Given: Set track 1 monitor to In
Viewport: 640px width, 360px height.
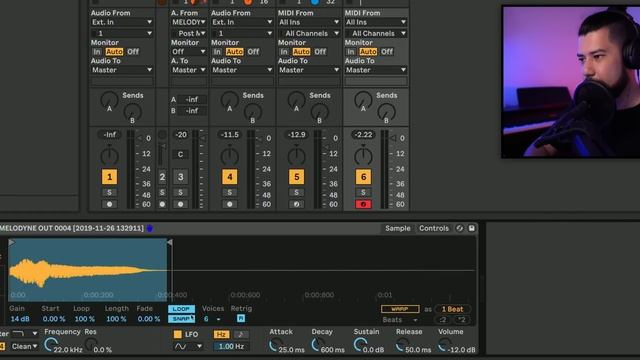Looking at the screenshot, I should (x=97, y=52).
